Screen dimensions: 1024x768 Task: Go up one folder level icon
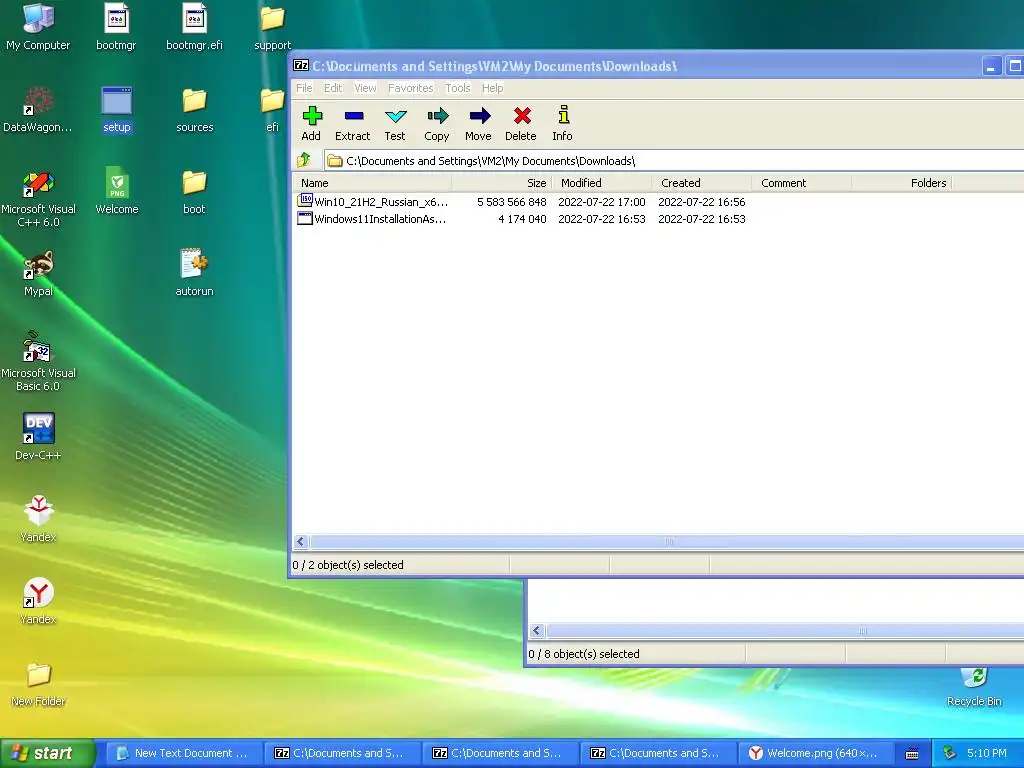click(304, 160)
